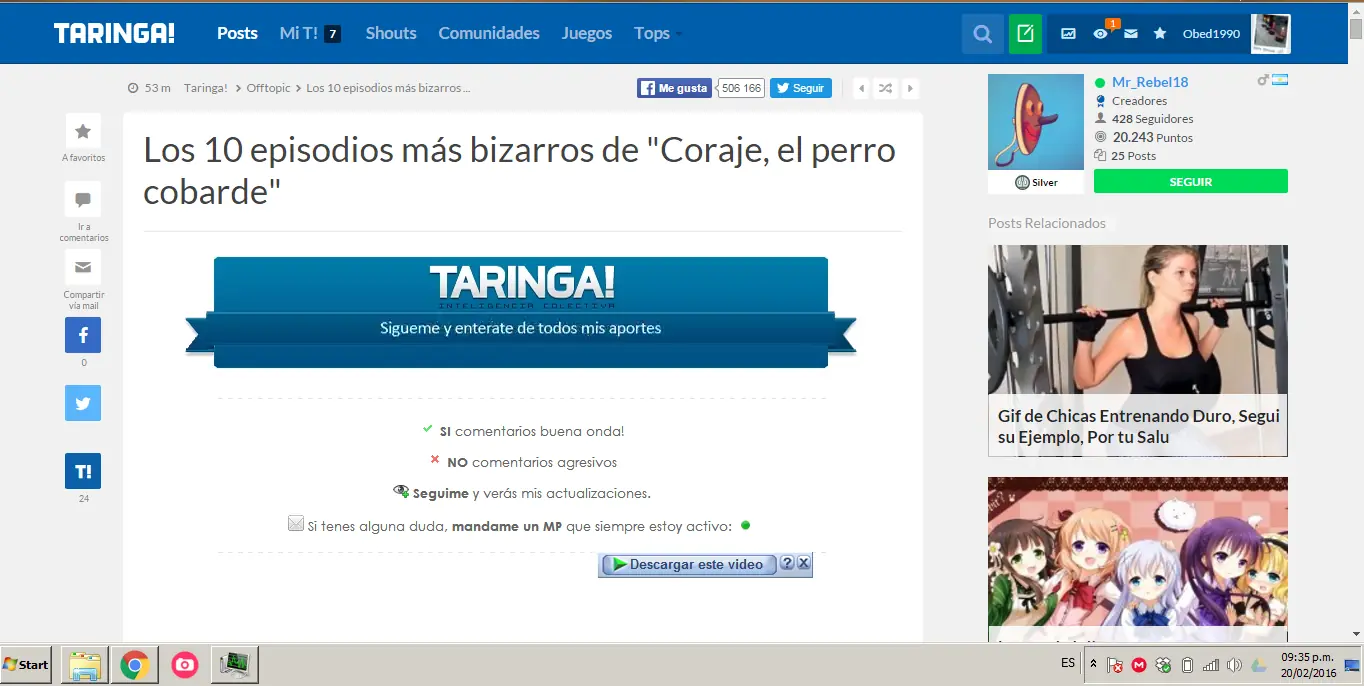Screen dimensions: 1364x686
Task: Click Me gusta Facebook button
Action: coord(674,88)
